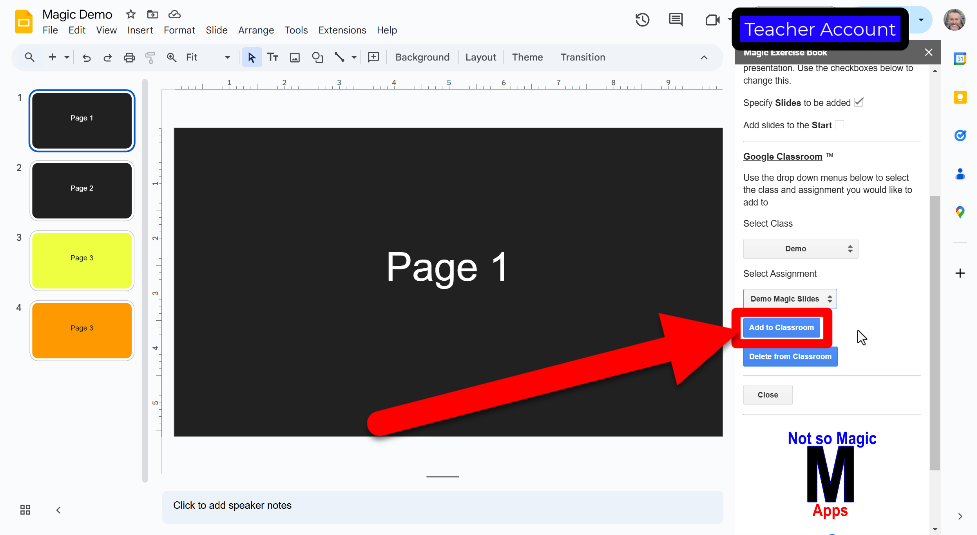The height and width of the screenshot is (535, 977).
Task: Open the Tools menu
Action: tap(296, 30)
